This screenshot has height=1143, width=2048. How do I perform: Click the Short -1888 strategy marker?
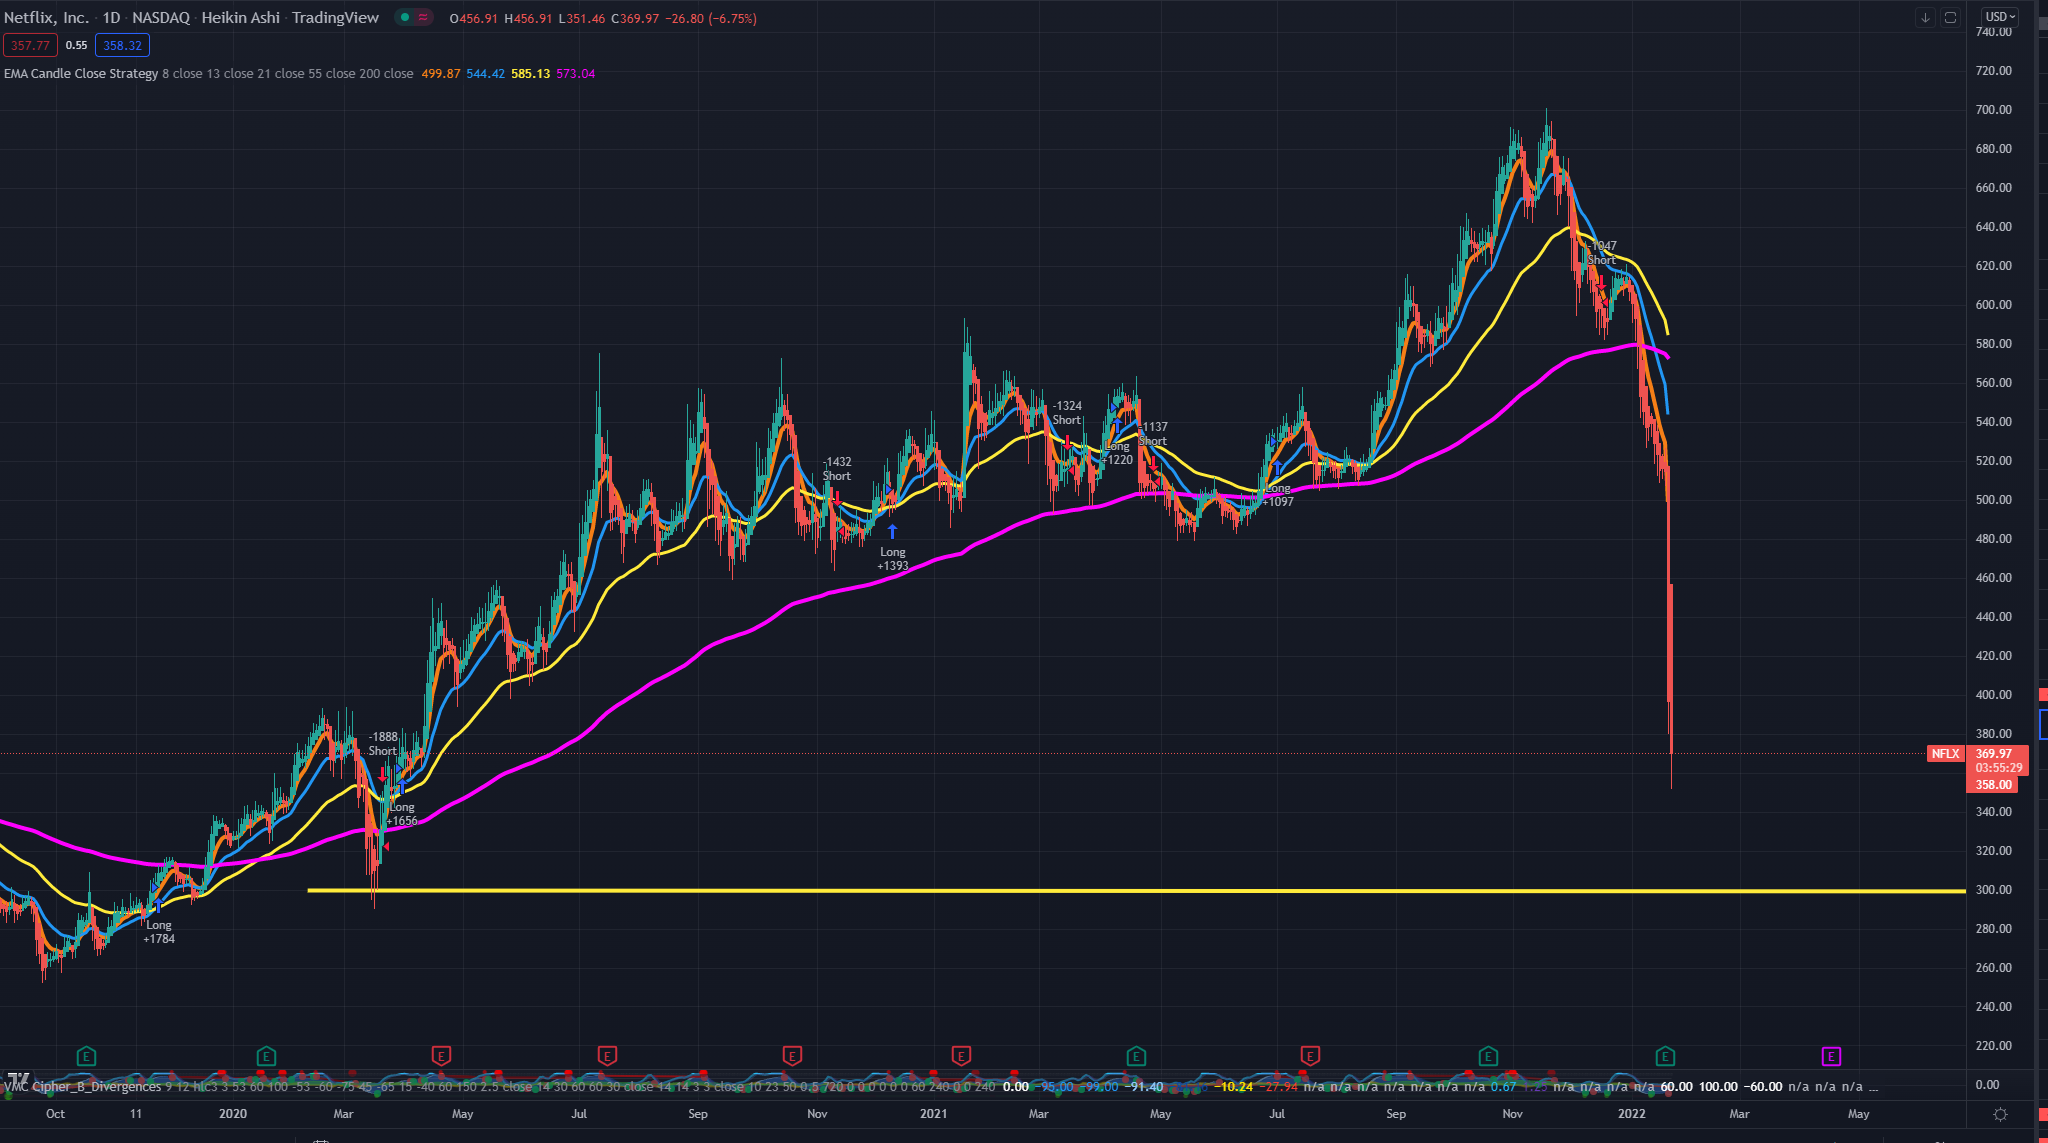[x=383, y=744]
